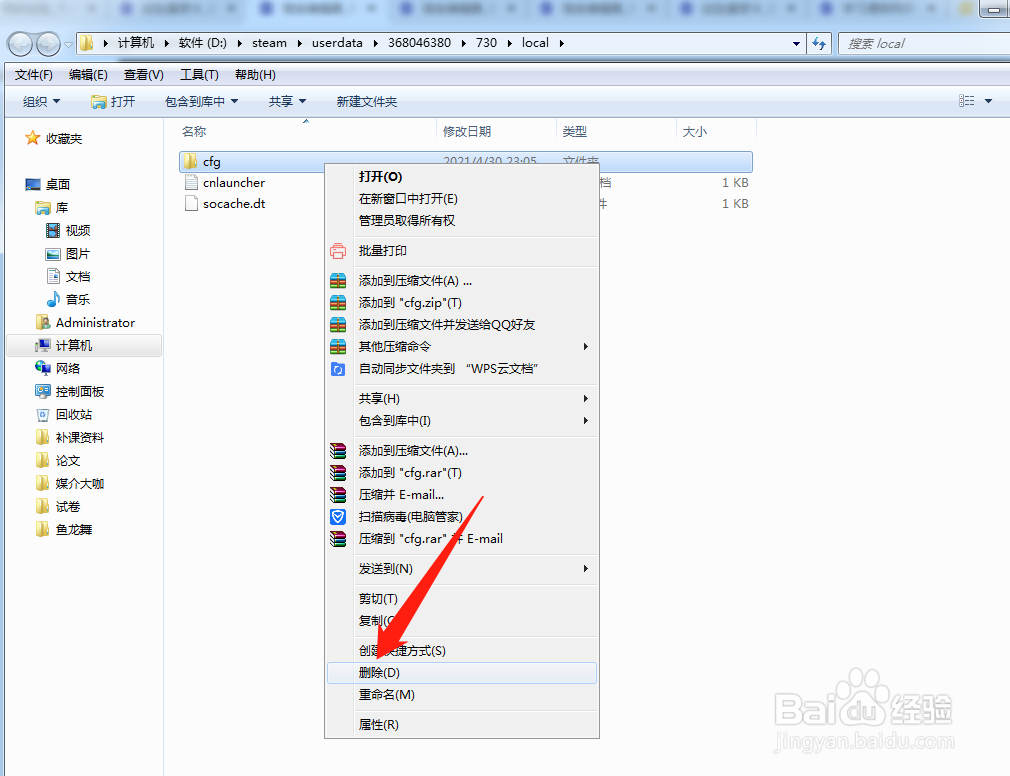Click the cfg folder icon in the file list

(190, 161)
